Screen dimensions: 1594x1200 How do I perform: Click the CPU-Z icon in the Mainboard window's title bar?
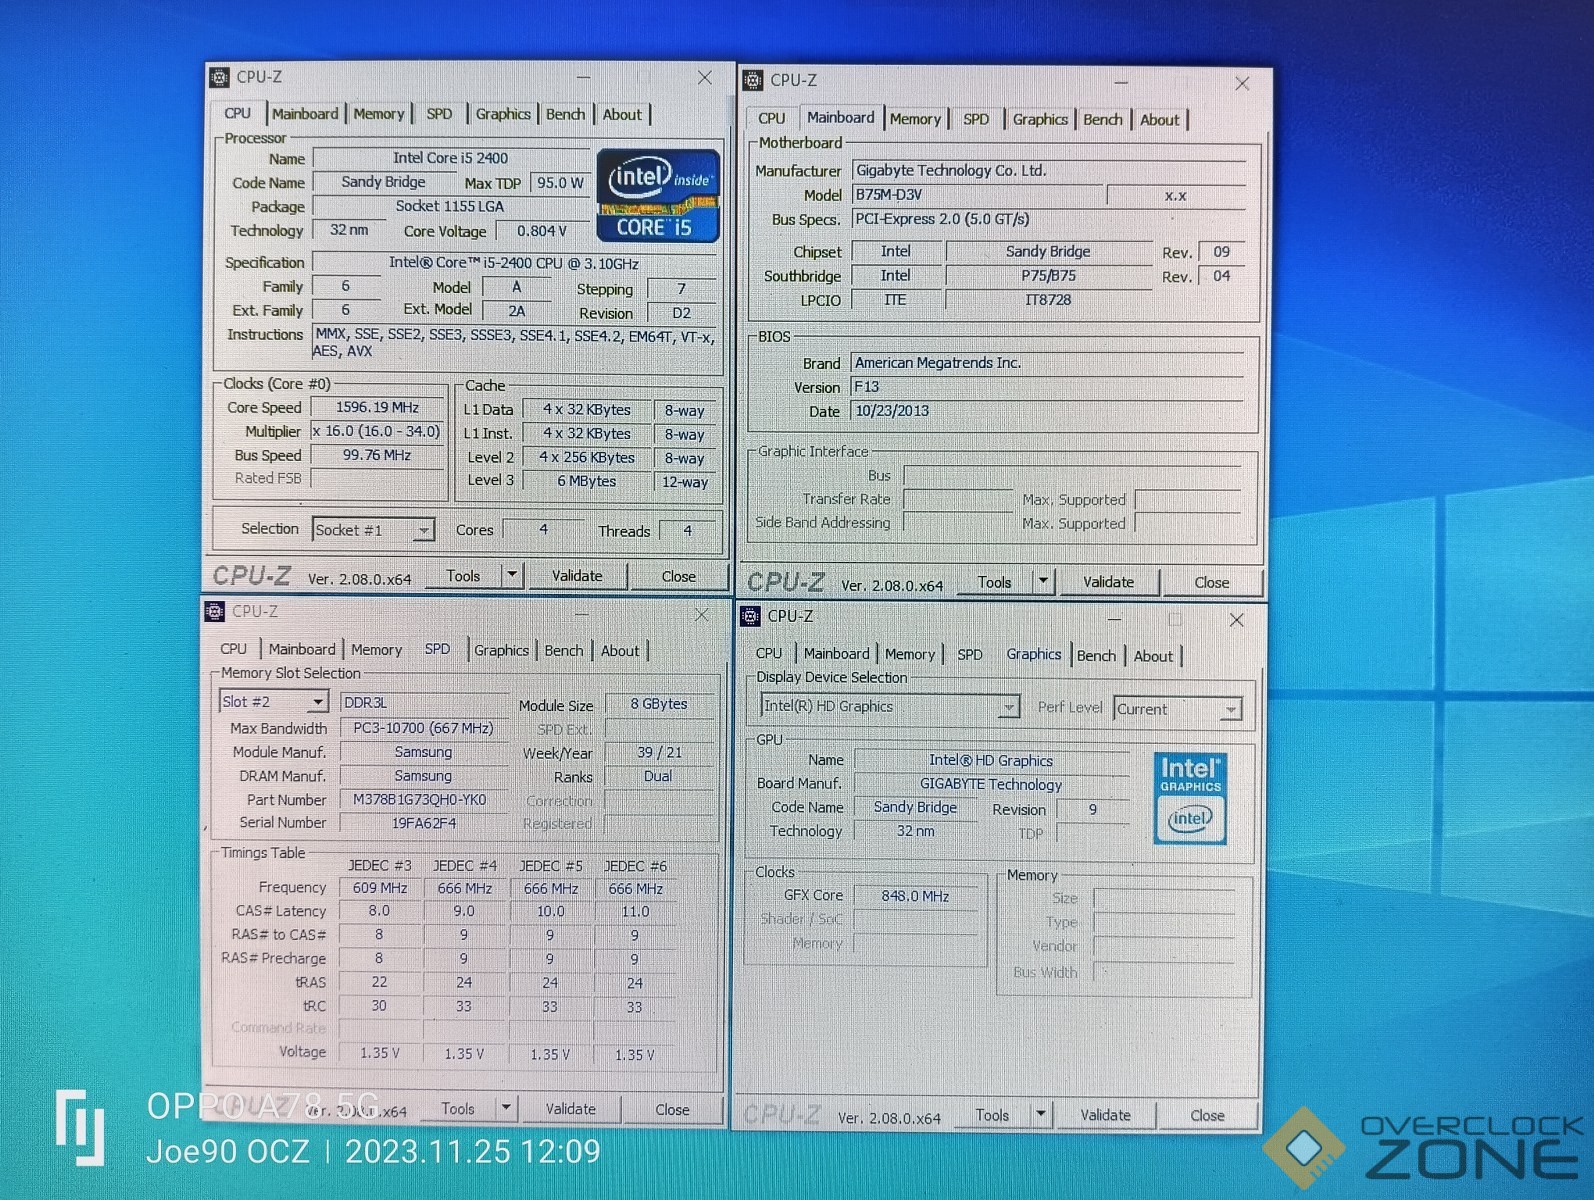753,80
